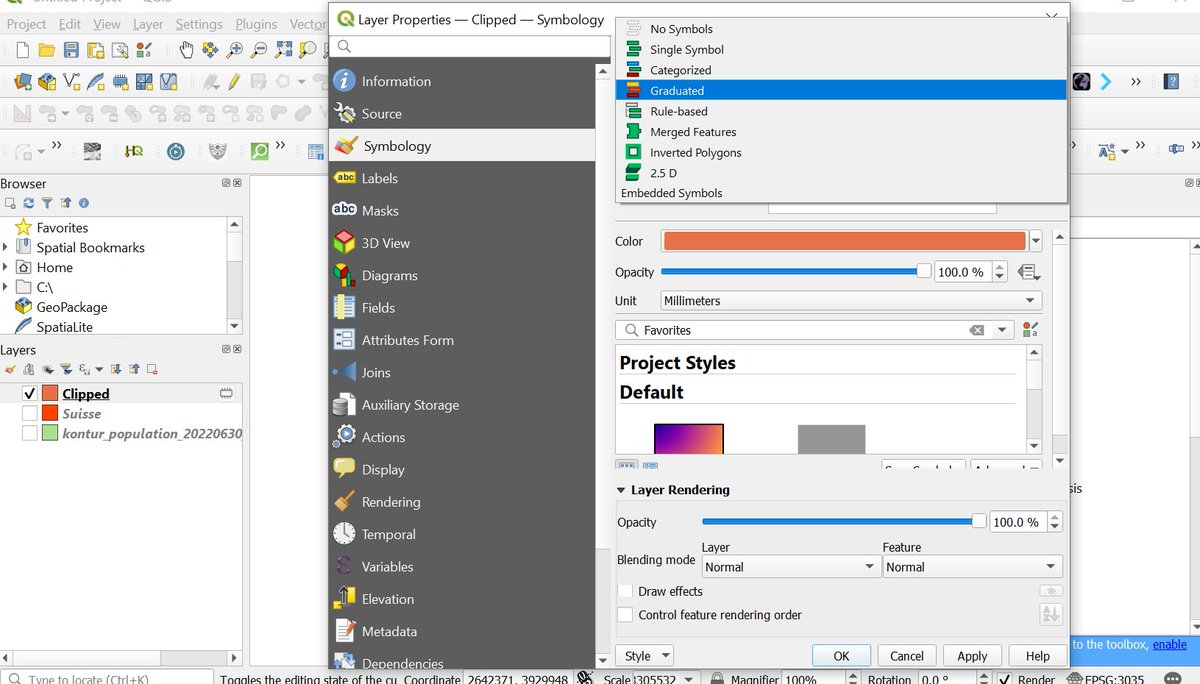
Task: Open the Layer blending mode dropdown
Action: point(790,567)
